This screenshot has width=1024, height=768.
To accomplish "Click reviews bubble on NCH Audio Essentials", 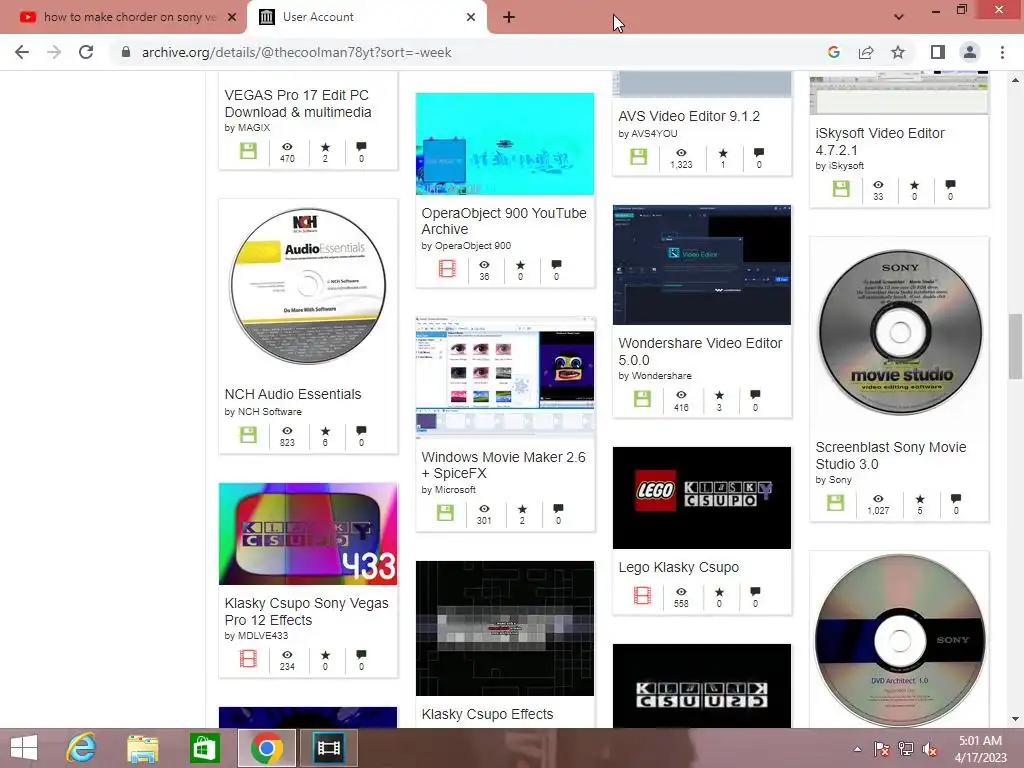I will pyautogui.click(x=361, y=431).
